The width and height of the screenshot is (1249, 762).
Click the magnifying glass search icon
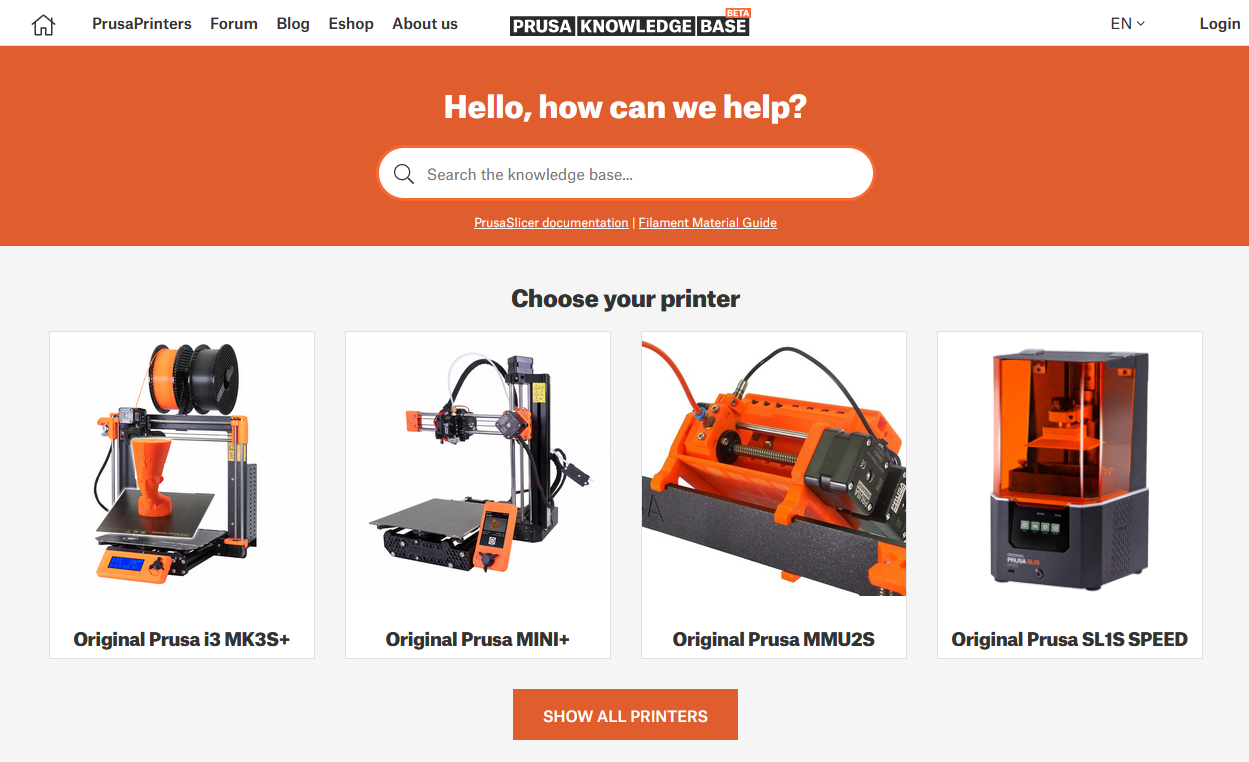click(x=404, y=174)
